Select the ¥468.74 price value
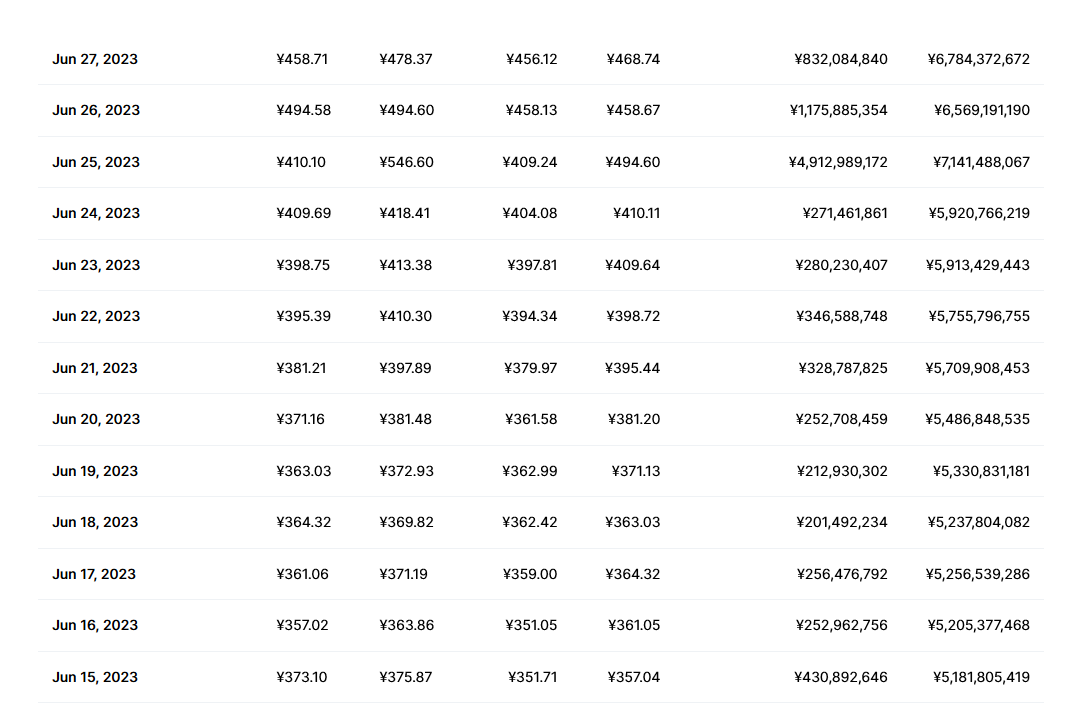The width and height of the screenshot is (1070, 720). tap(633, 59)
